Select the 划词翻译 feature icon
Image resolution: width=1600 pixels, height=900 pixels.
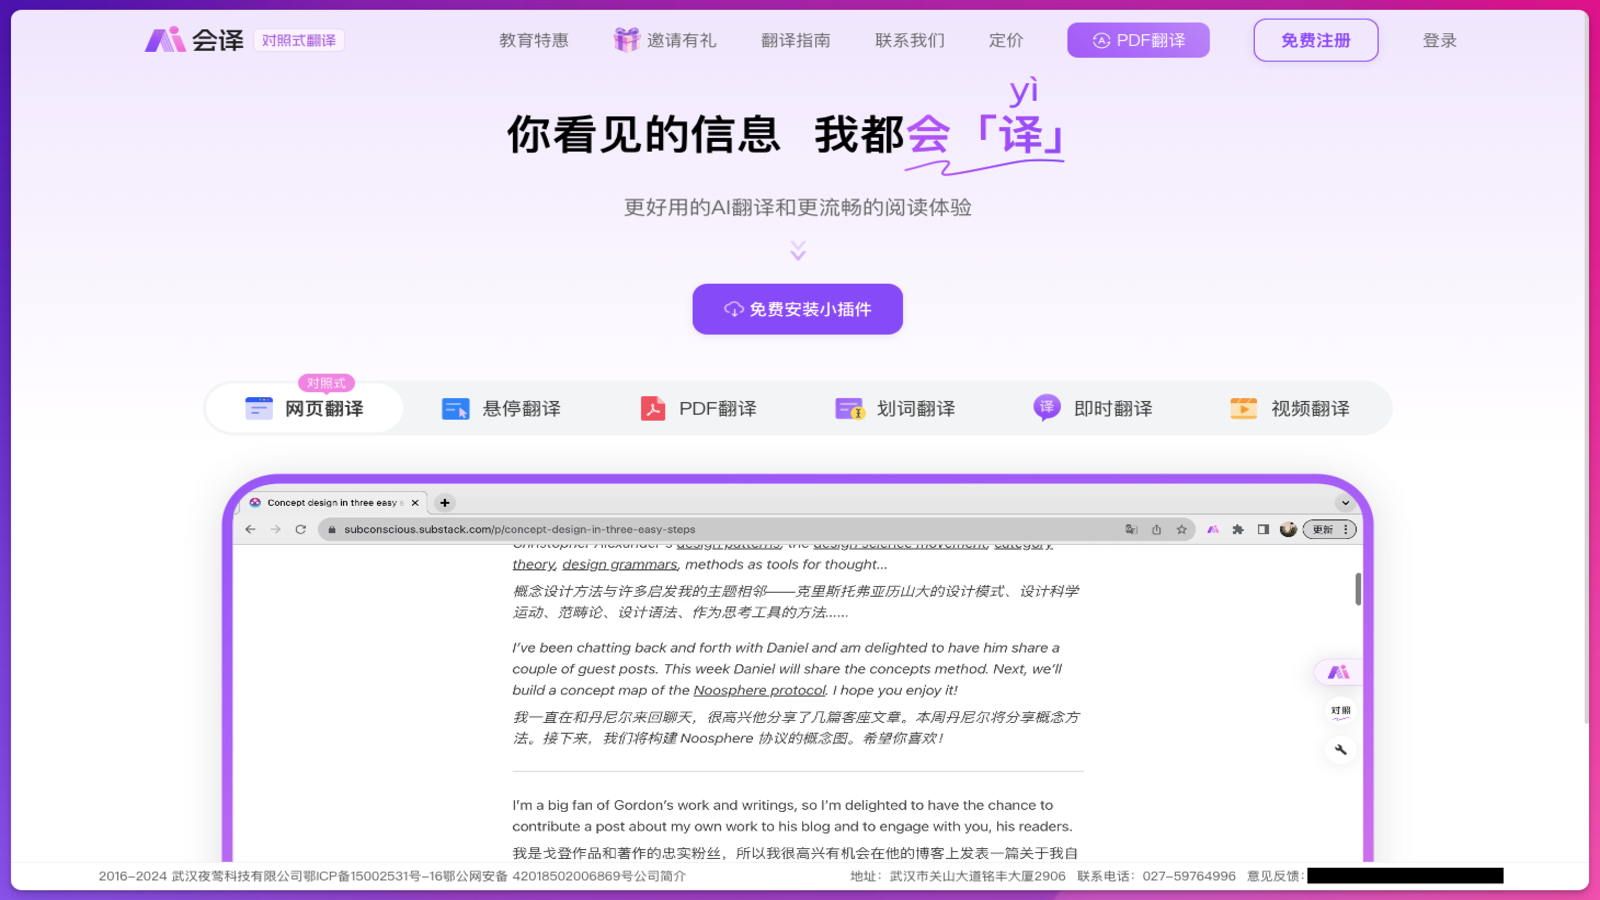(x=850, y=408)
